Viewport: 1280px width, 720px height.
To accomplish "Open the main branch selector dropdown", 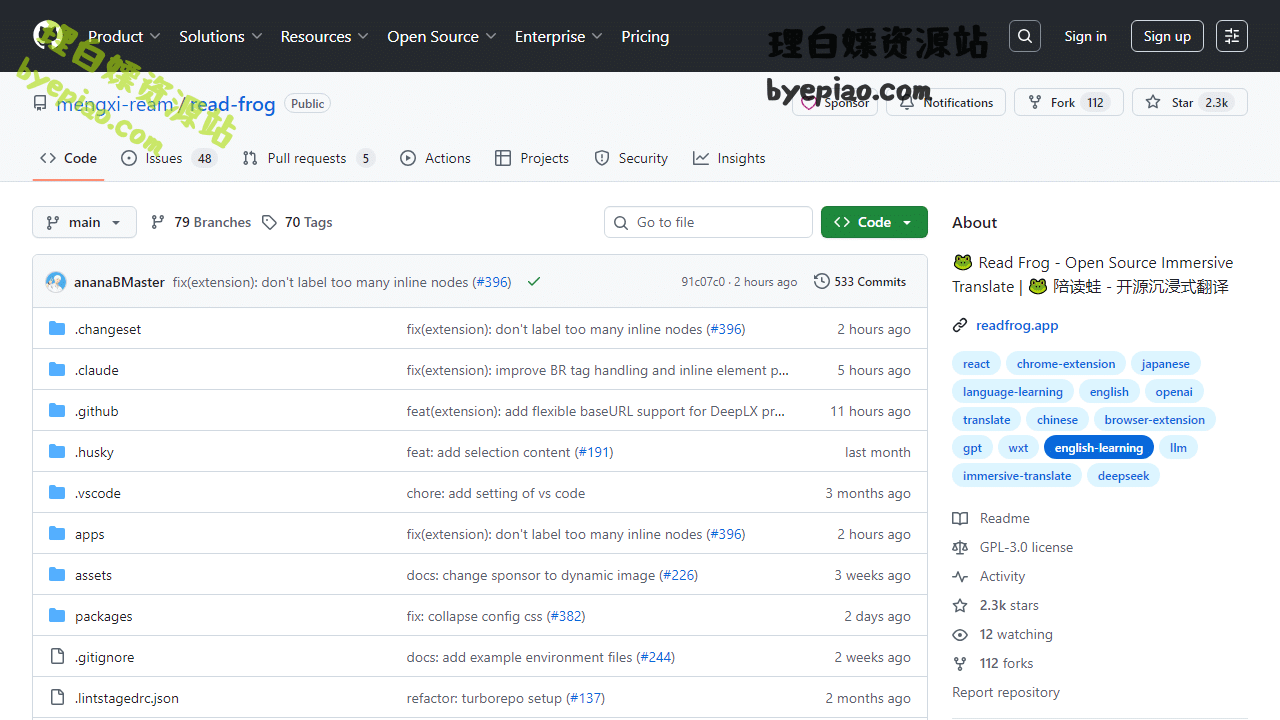I will coord(84,222).
